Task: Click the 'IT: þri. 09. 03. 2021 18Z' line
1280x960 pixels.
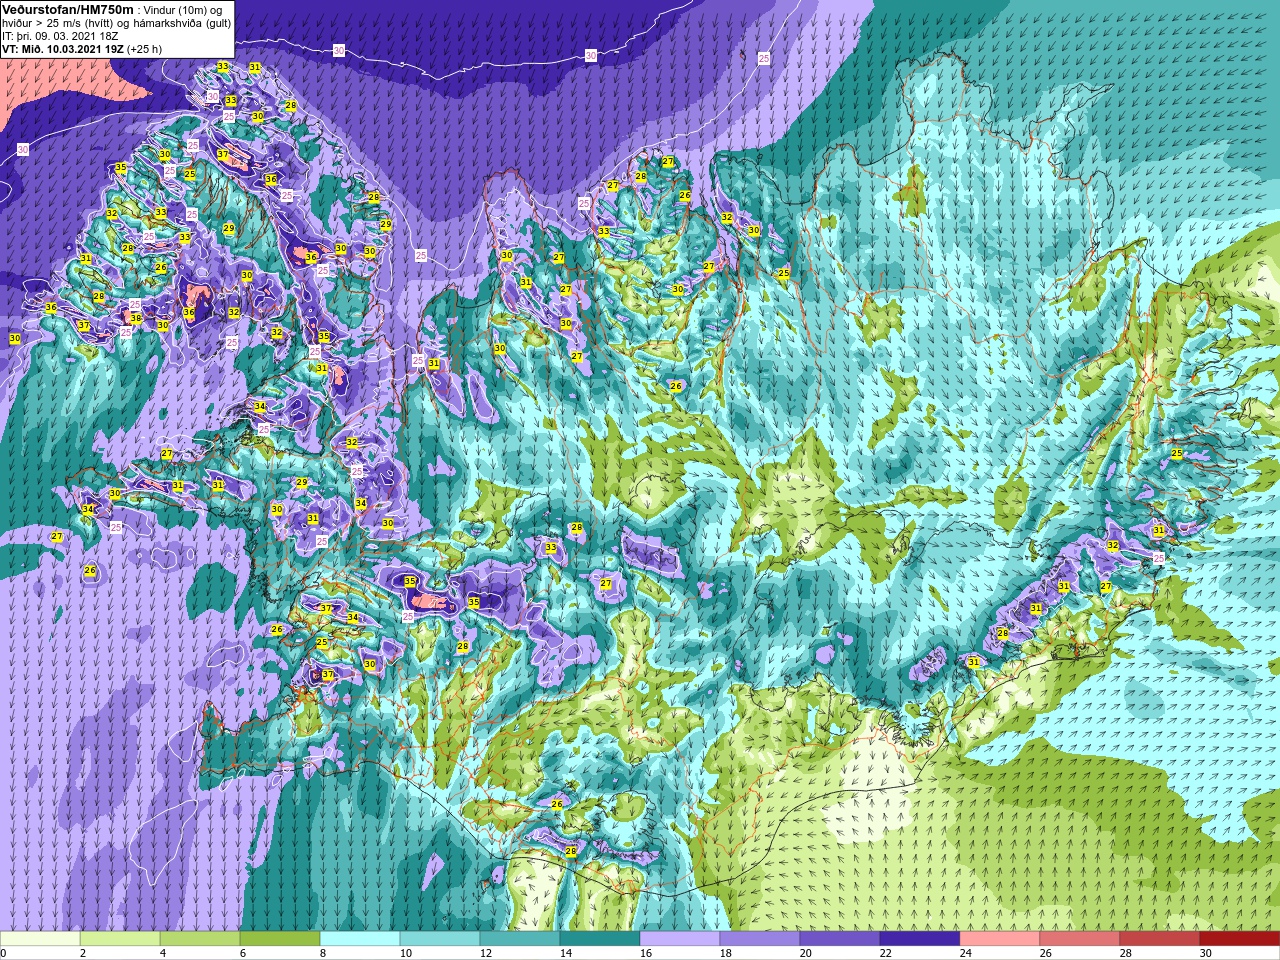Action: coord(60,36)
